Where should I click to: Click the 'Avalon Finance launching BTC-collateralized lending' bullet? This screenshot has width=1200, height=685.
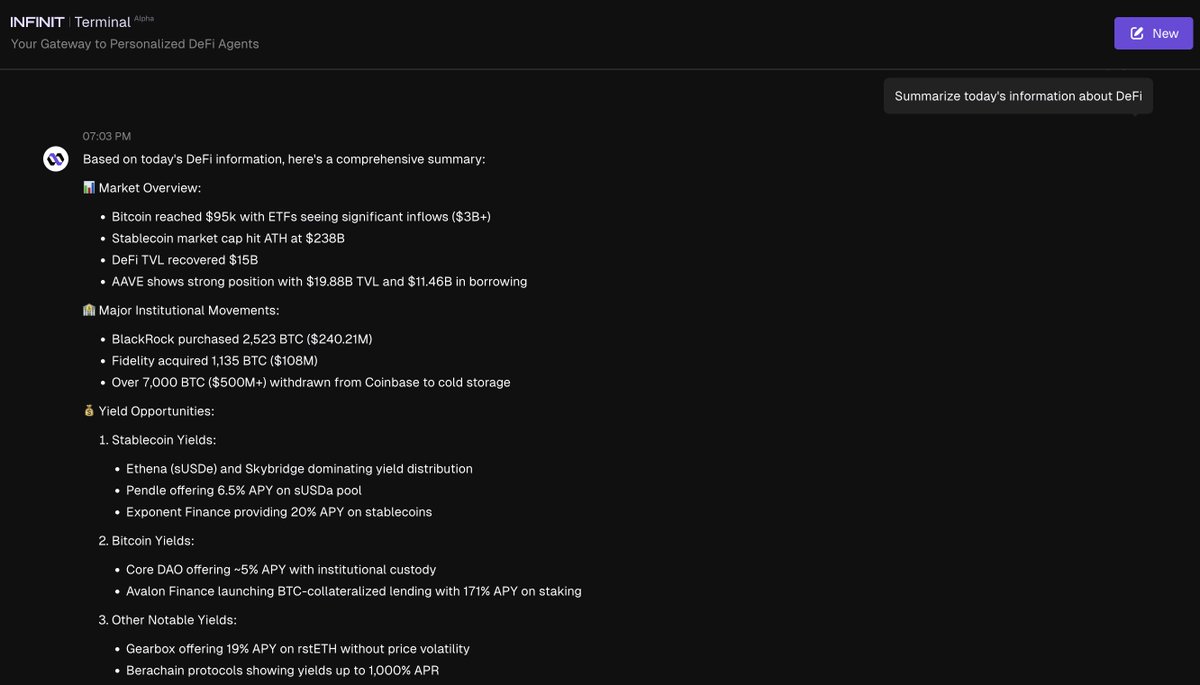point(354,591)
